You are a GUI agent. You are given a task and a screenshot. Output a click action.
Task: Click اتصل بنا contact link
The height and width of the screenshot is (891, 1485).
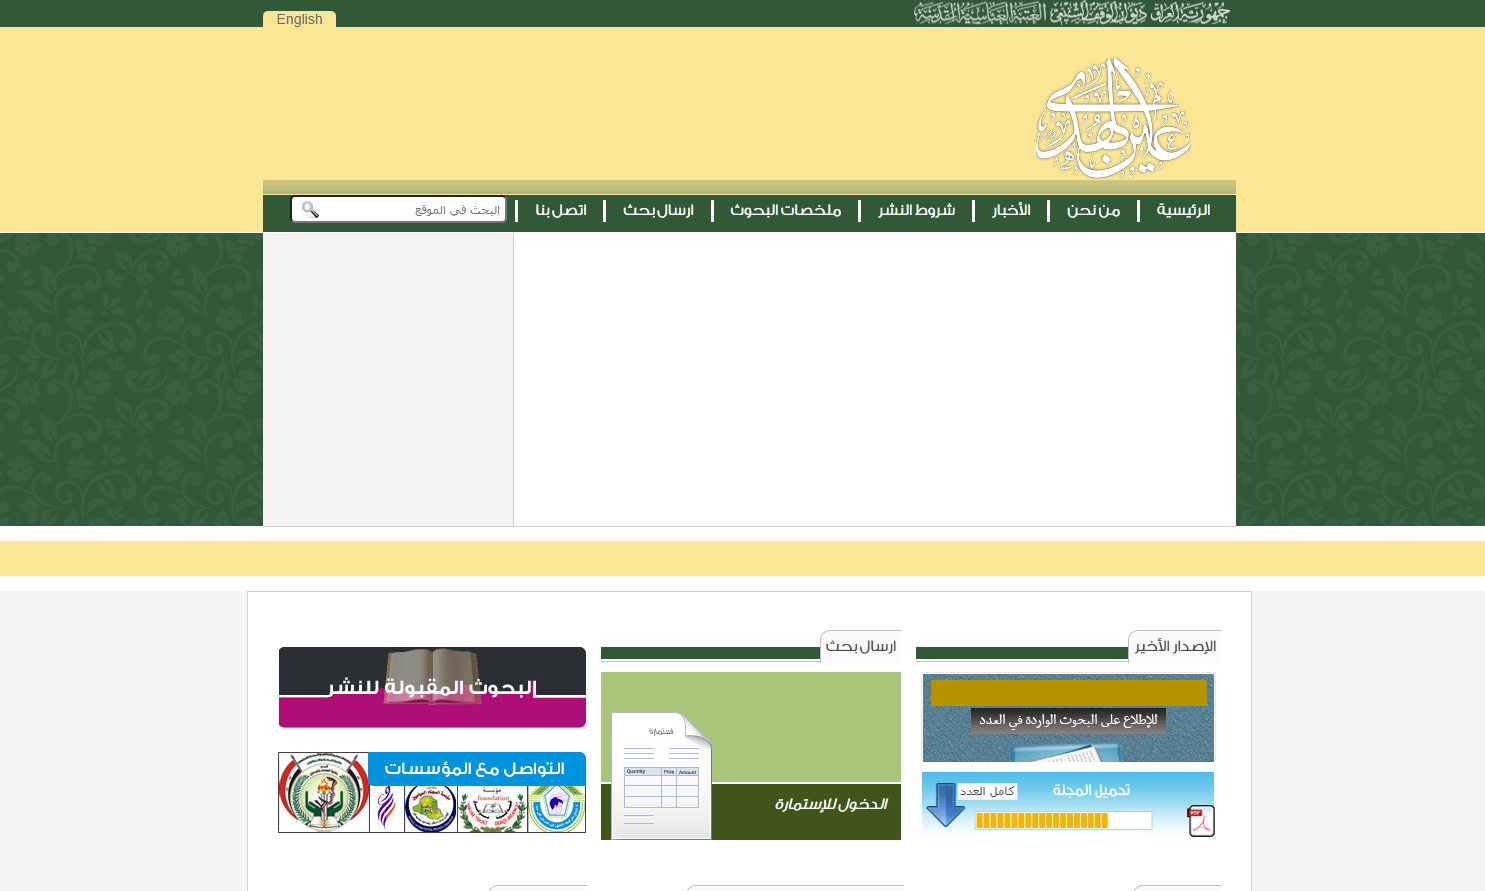pos(561,210)
